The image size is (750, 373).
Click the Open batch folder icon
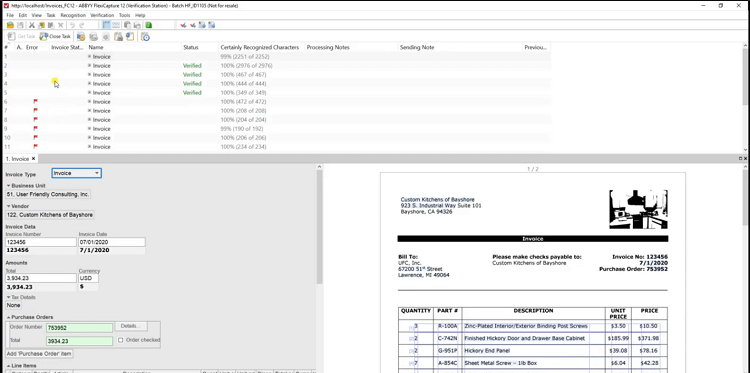(x=10, y=25)
